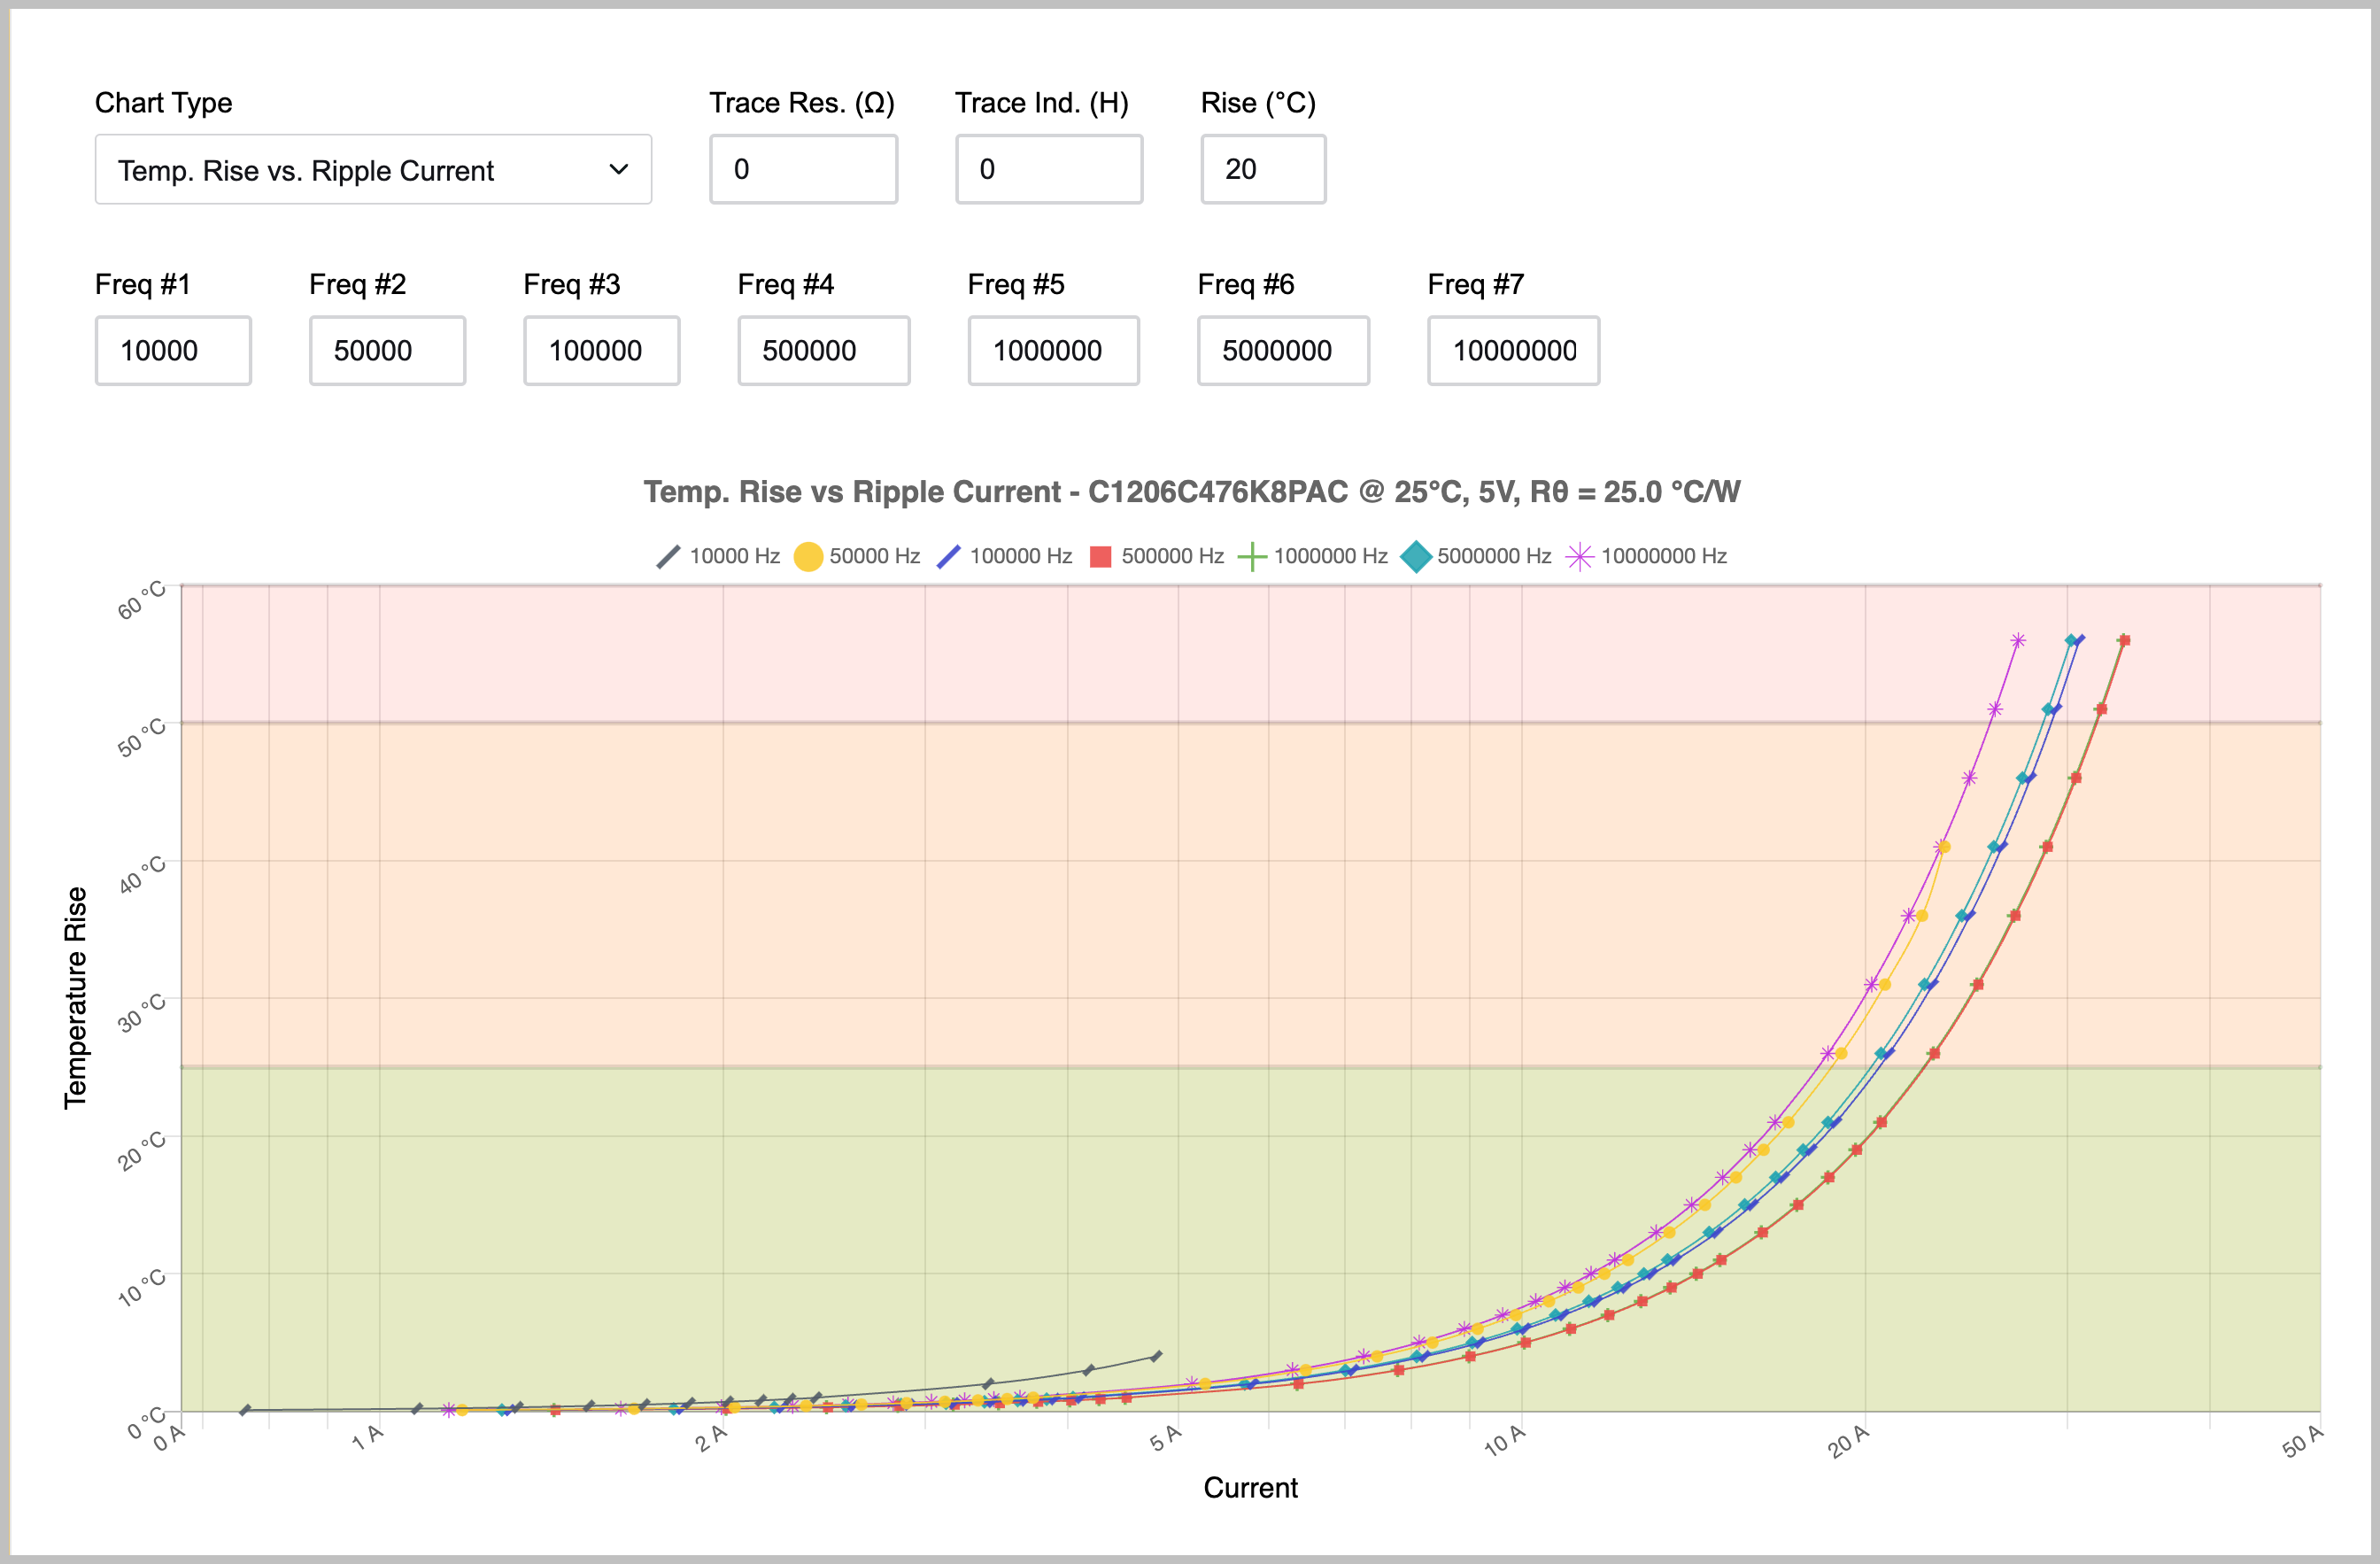2380x1564 pixels.
Task: Click the 'Freq #5' label
Action: coord(1016,284)
